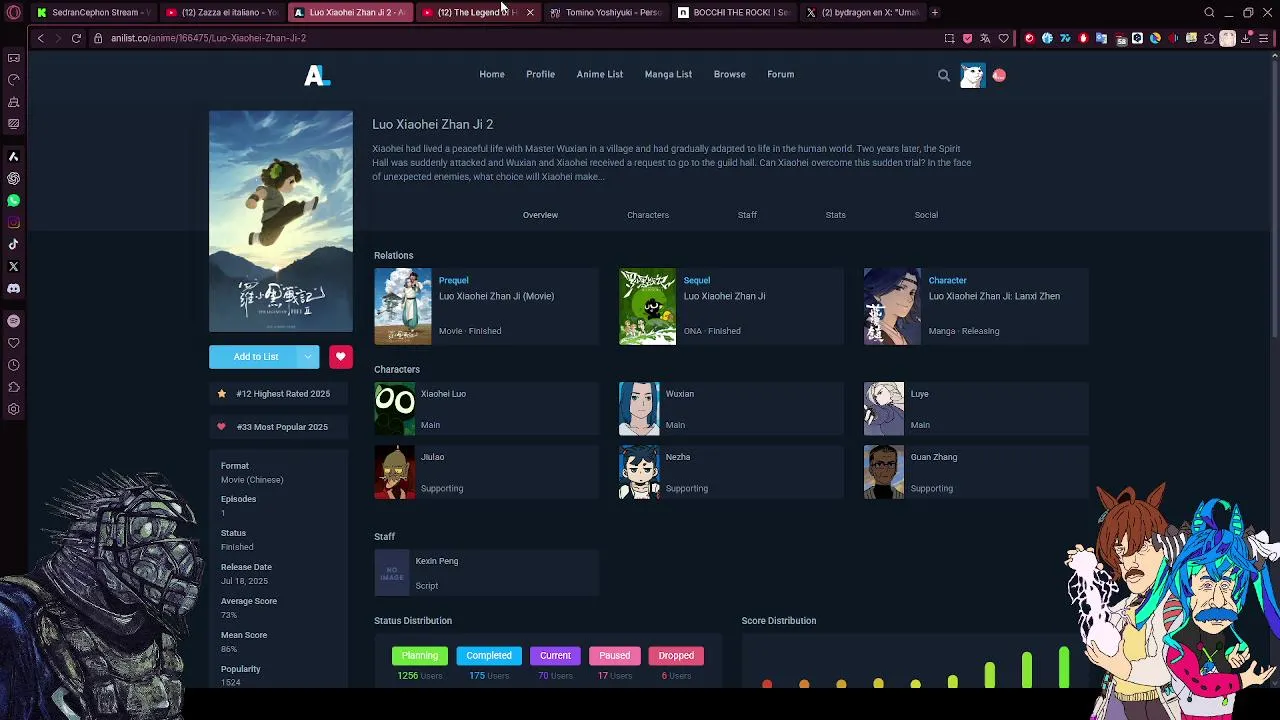The image size is (1280, 720).
Task: Open the Forum nav link
Action: (x=780, y=74)
